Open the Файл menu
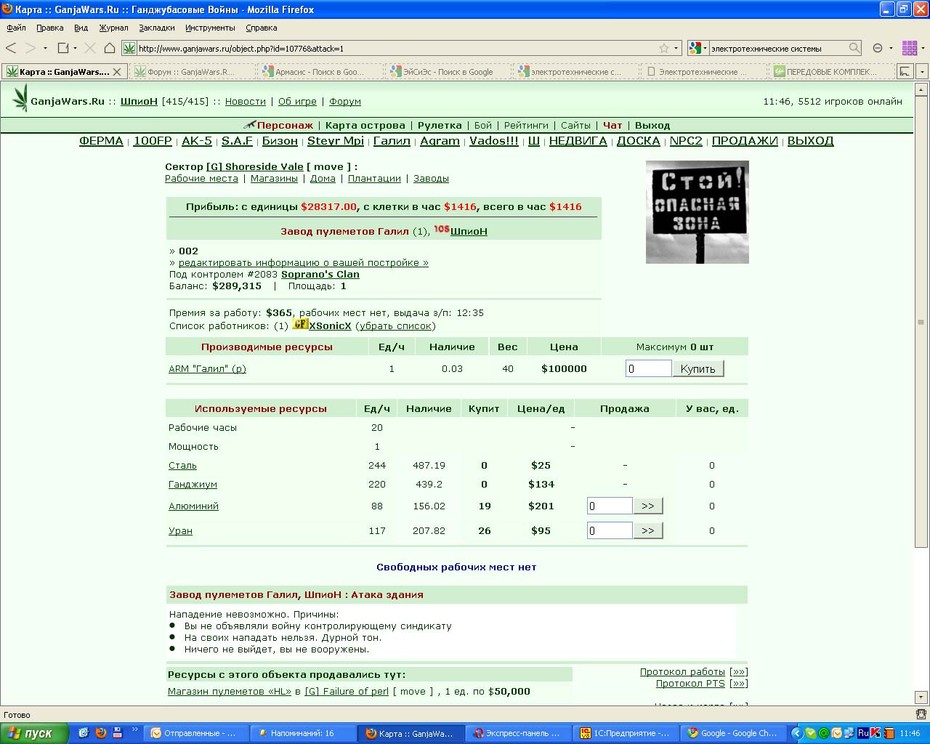 pyautogui.click(x=16, y=28)
